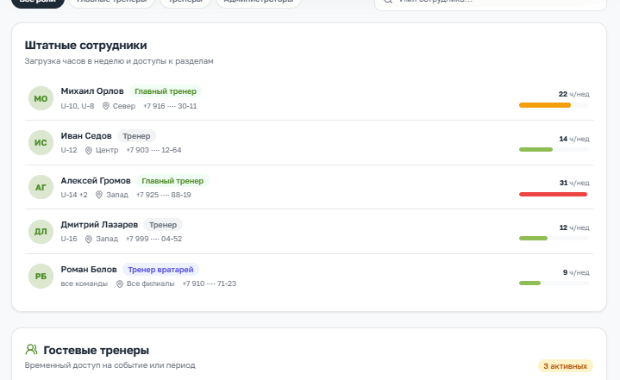Click the Главный тренер badge of Алексей Громов
The height and width of the screenshot is (380, 620).
coord(172,181)
